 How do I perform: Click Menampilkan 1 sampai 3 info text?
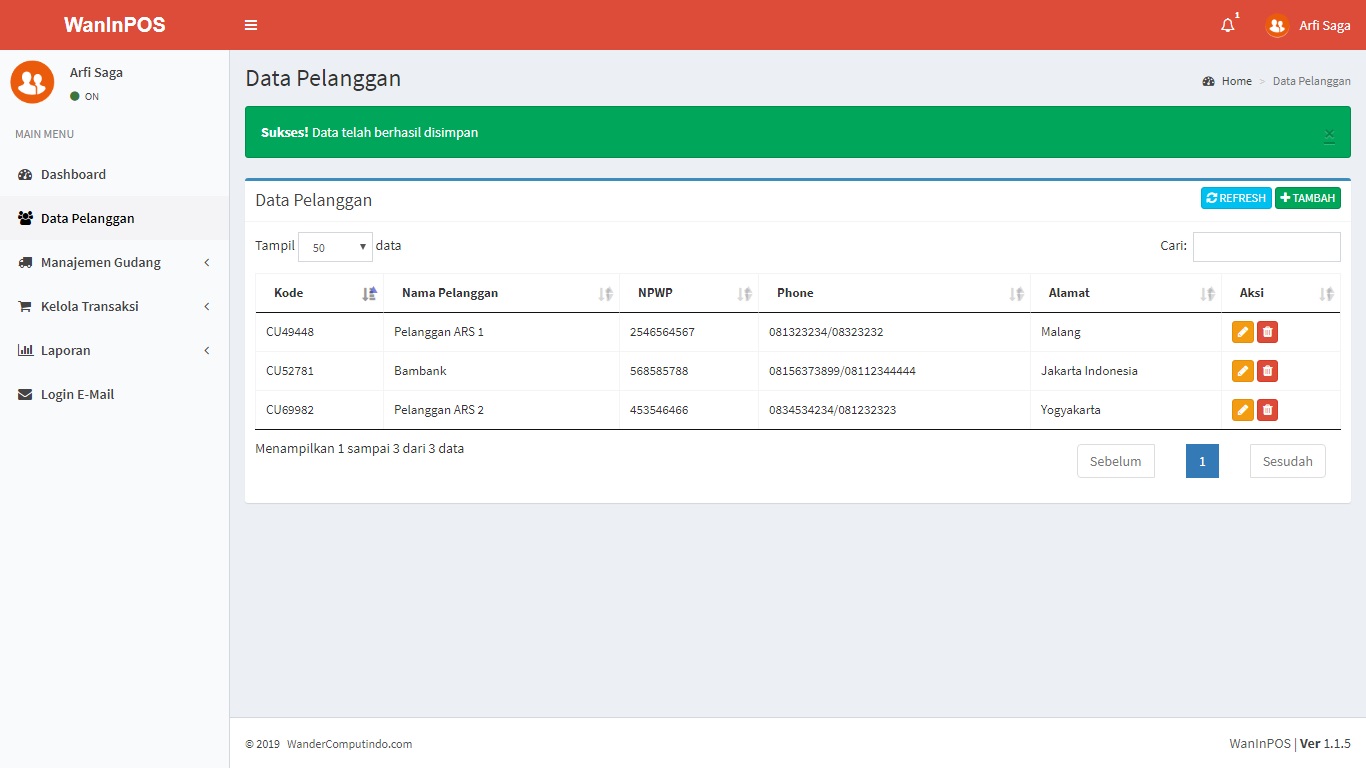point(359,449)
